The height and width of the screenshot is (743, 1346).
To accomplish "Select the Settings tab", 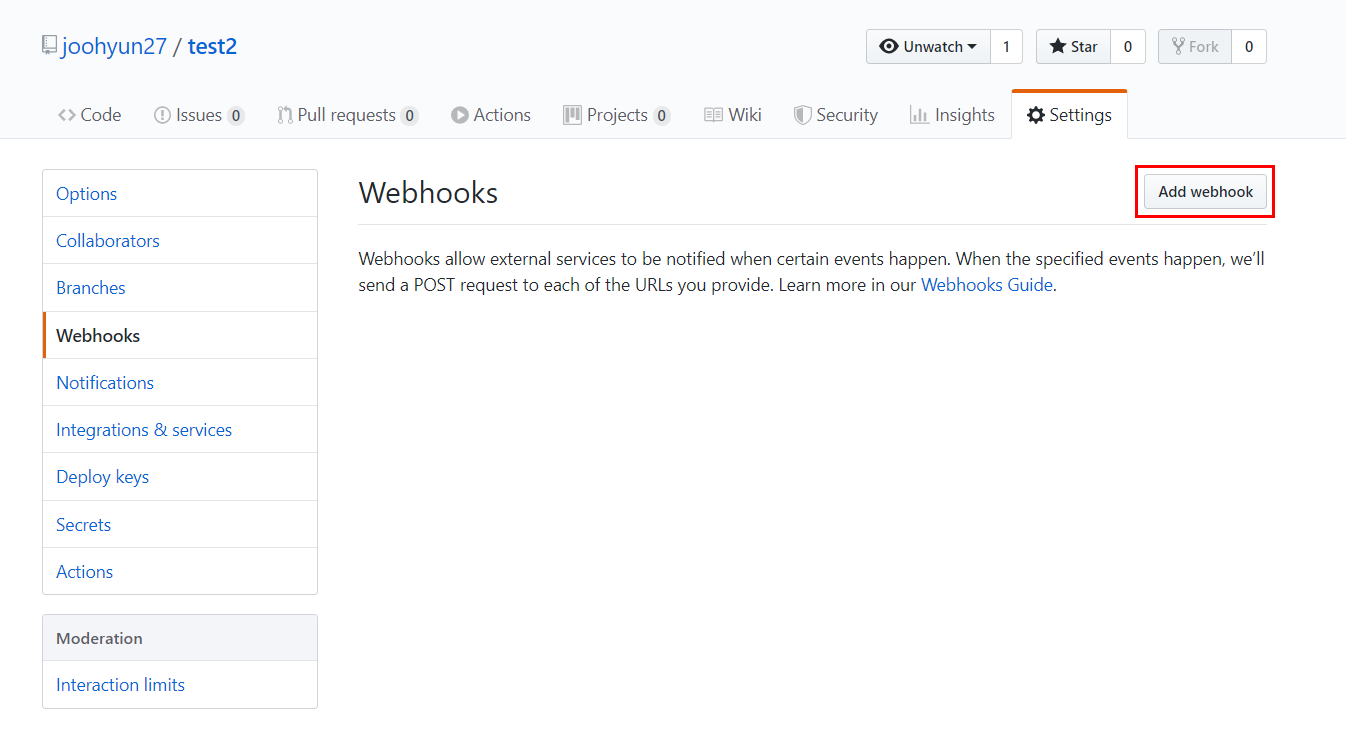I will click(1069, 115).
